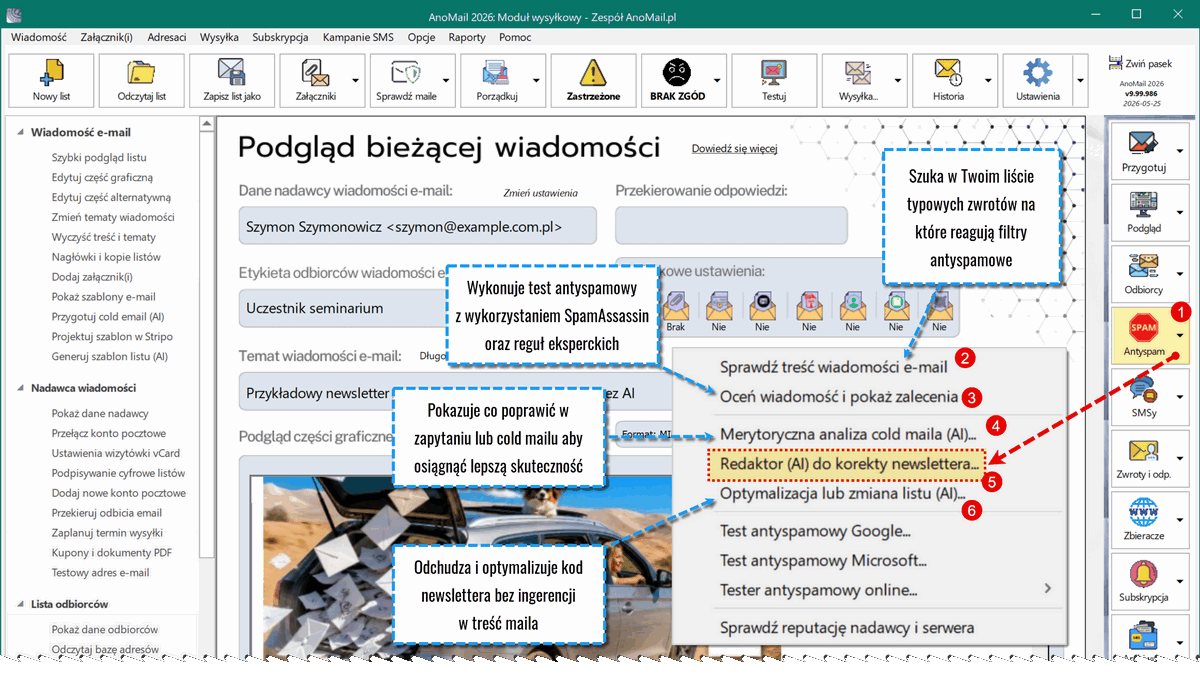Select the Zbieracze WWW globe icon
The height and width of the screenshot is (680, 1200).
1143,514
